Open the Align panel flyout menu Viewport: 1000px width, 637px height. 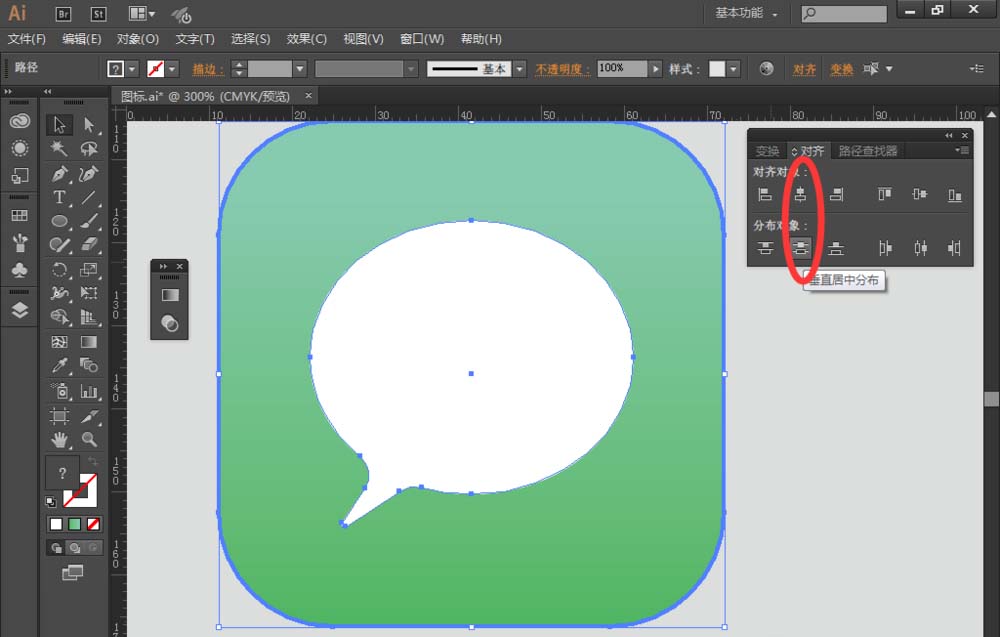pos(961,150)
